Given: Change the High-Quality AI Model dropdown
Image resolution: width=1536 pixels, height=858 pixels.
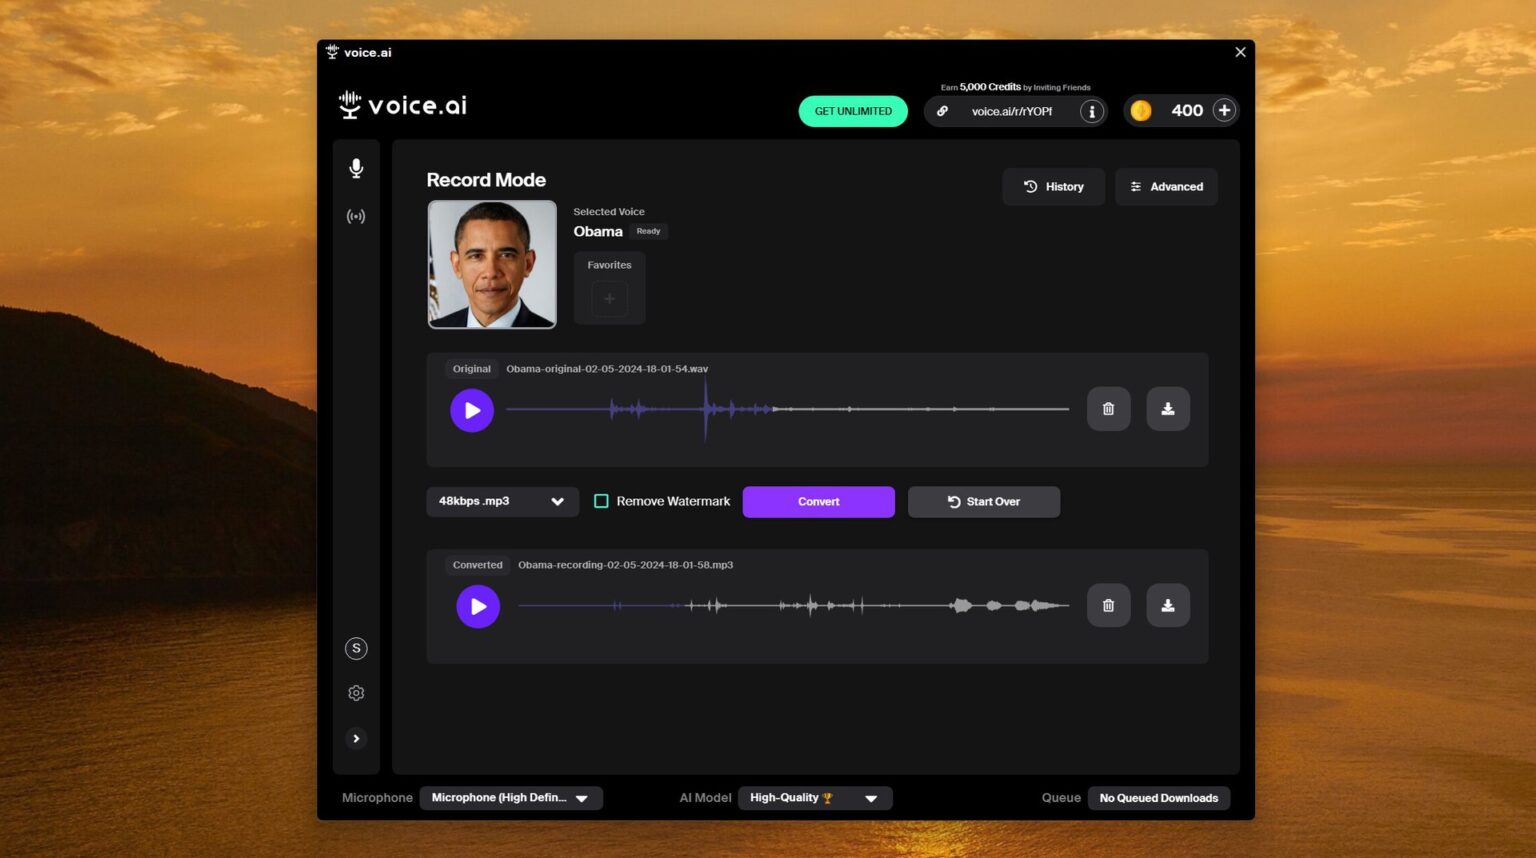Looking at the screenshot, I should click(814, 797).
